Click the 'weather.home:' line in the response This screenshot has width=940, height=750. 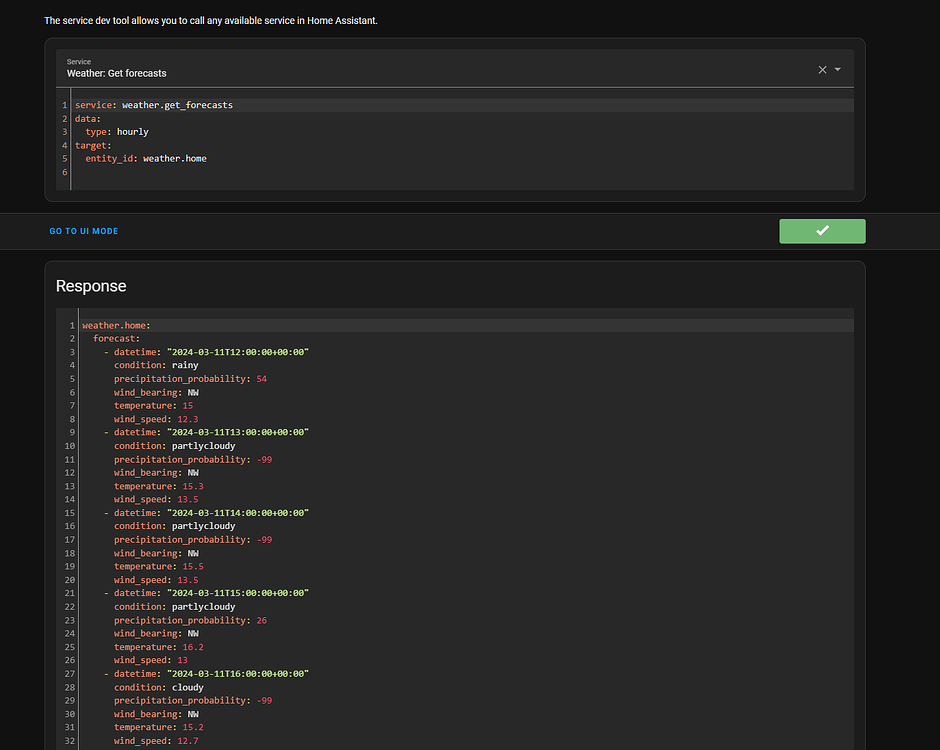tap(116, 325)
